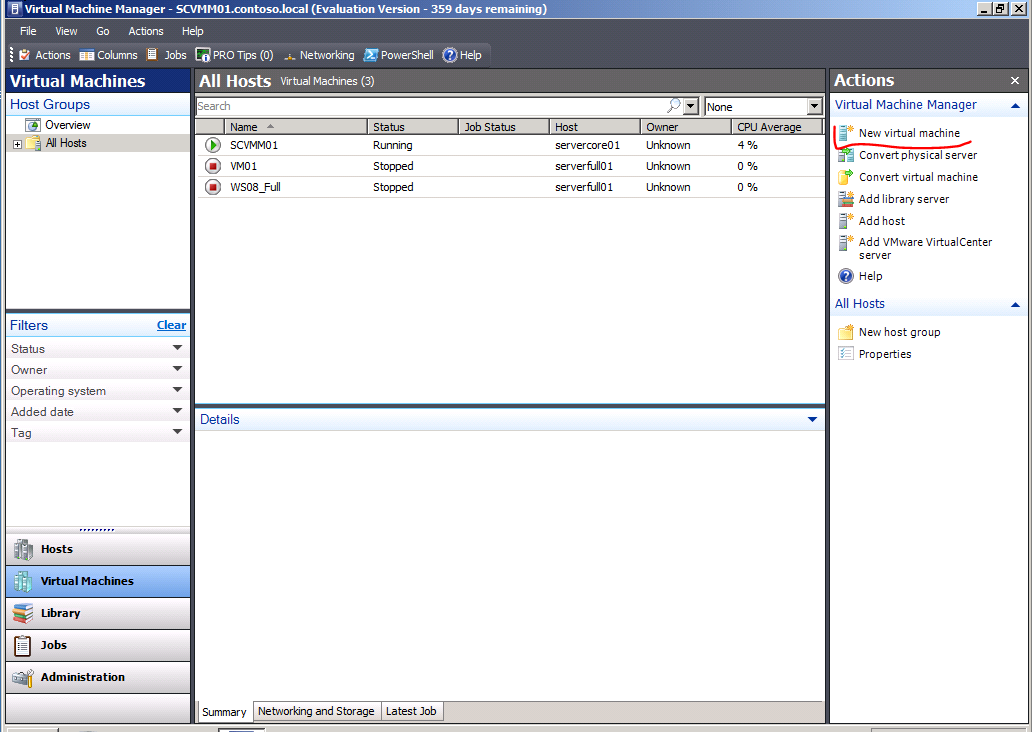Sort by the Job Status column header
The image size is (1032, 732).
tap(504, 127)
